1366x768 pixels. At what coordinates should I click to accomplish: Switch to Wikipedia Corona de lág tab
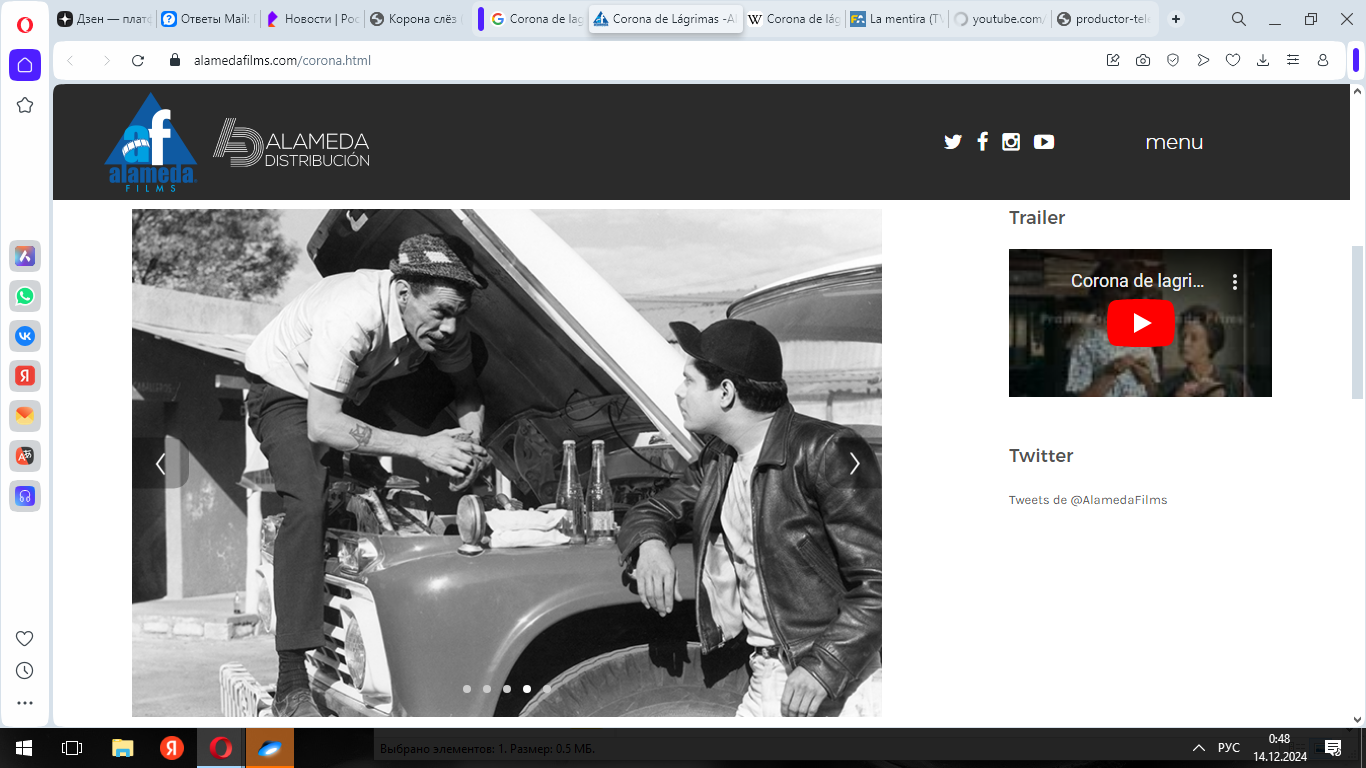click(x=794, y=19)
